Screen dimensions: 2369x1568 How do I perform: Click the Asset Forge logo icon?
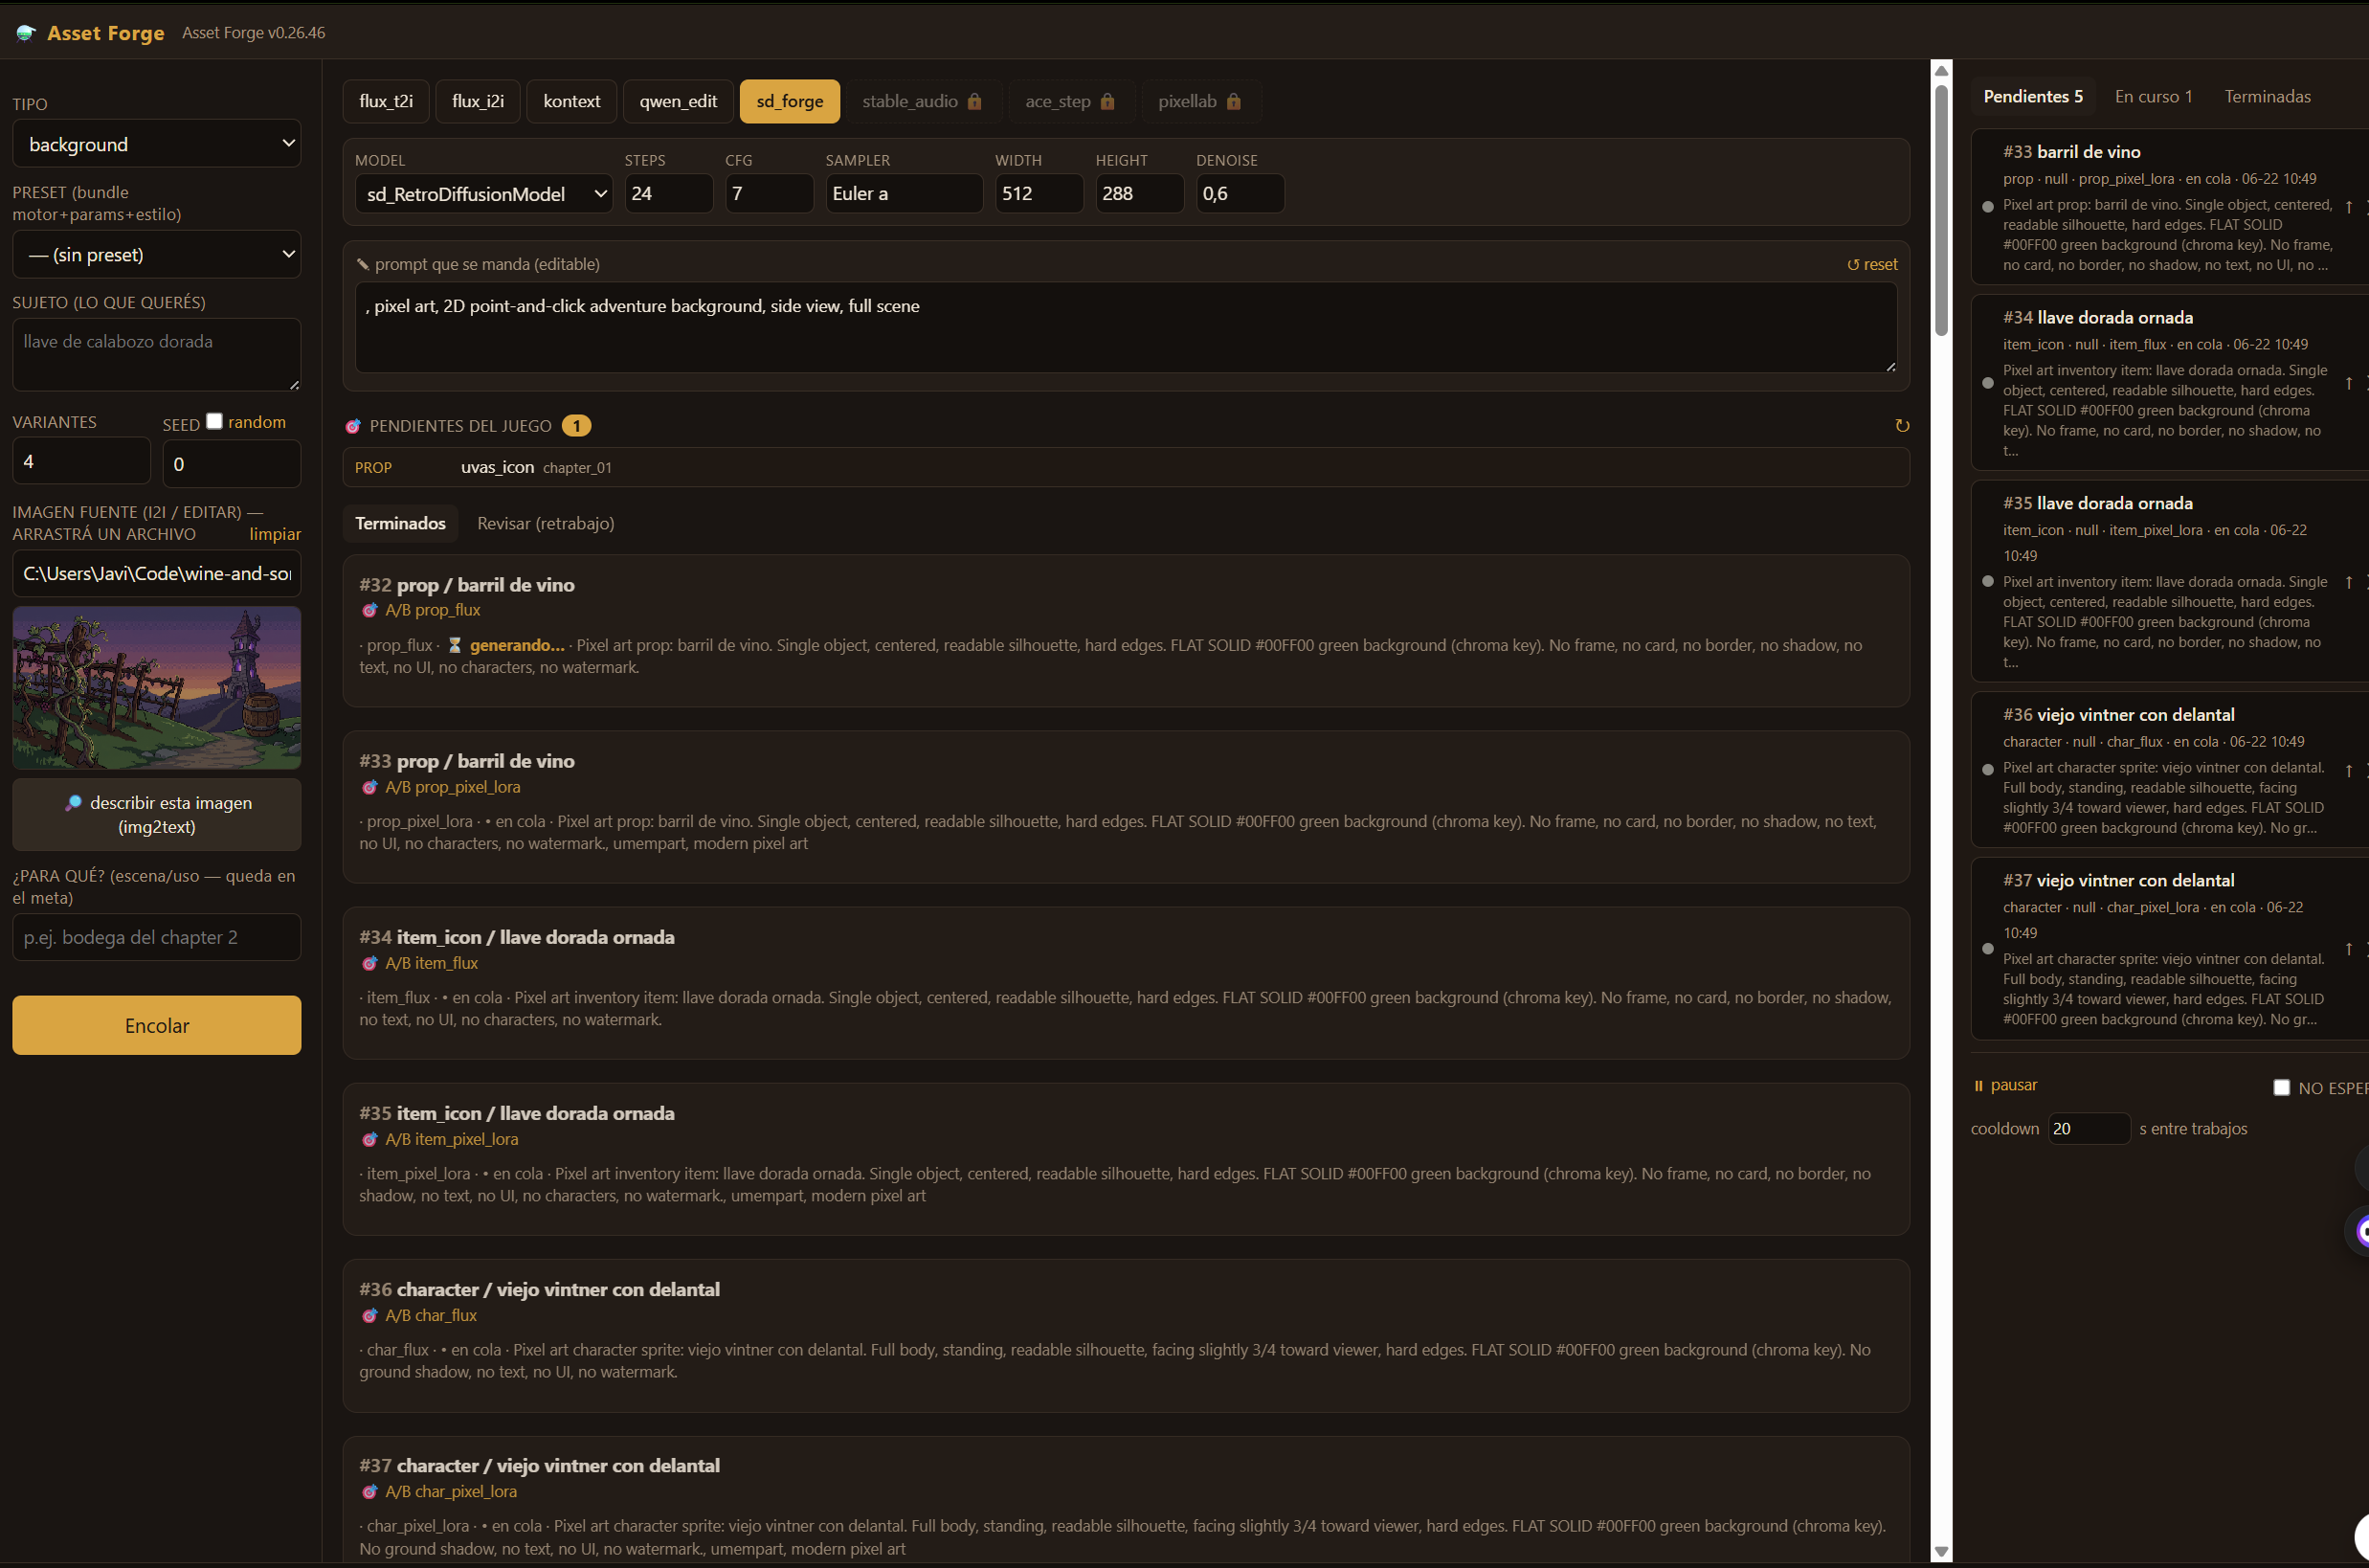[x=26, y=33]
